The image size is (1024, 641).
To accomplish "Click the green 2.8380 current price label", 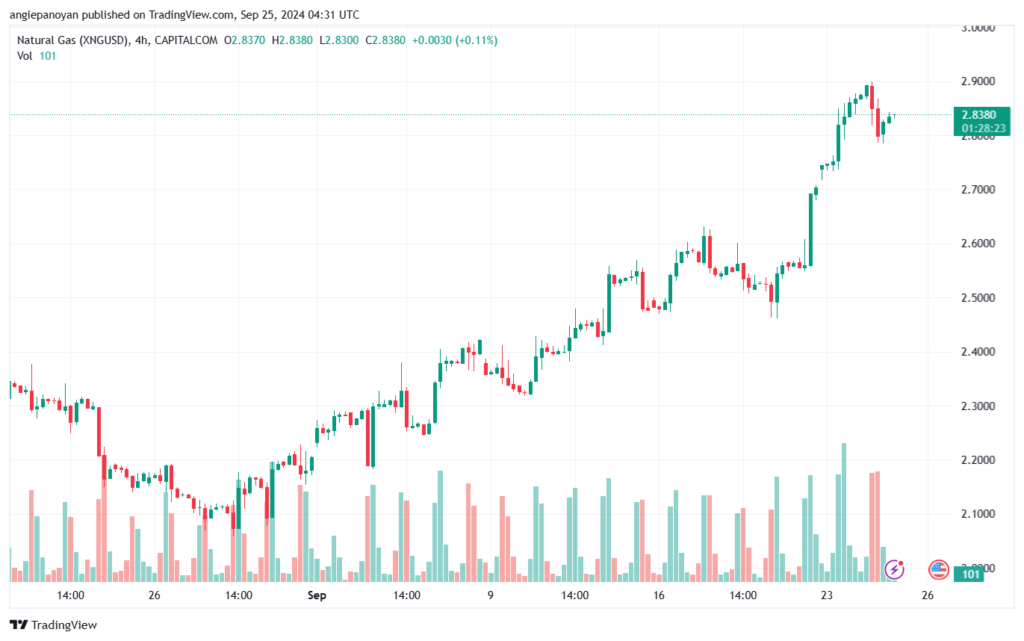I will click(x=982, y=115).
